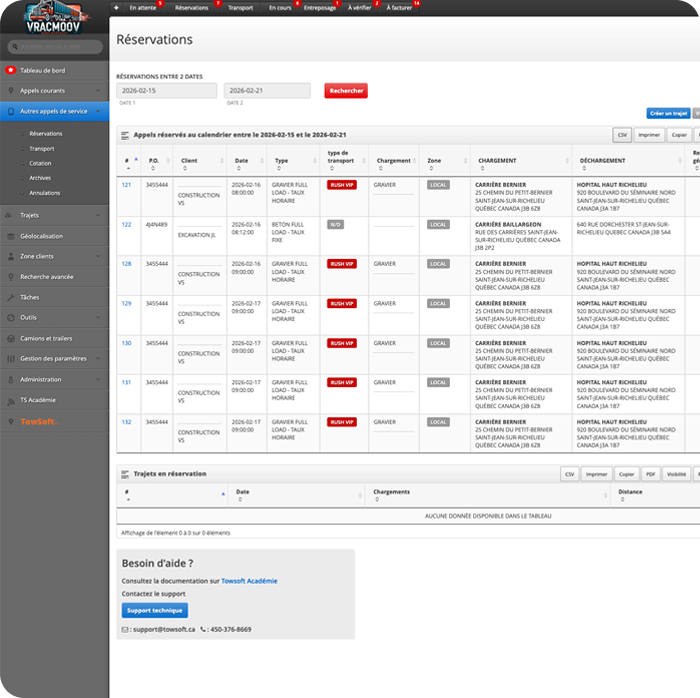
Task: Expand the Trajets menu arrow
Action: point(98,215)
